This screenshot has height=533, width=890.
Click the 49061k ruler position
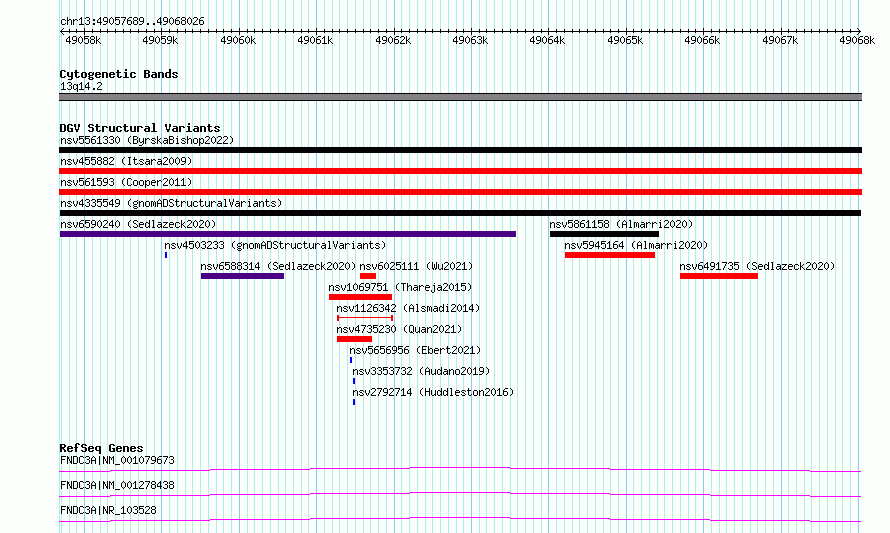click(316, 40)
